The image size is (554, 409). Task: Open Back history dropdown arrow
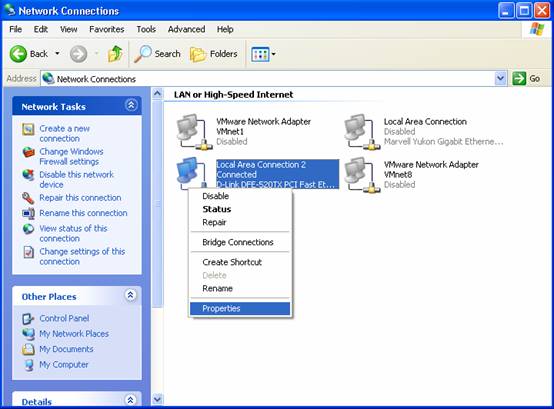click(x=57, y=54)
